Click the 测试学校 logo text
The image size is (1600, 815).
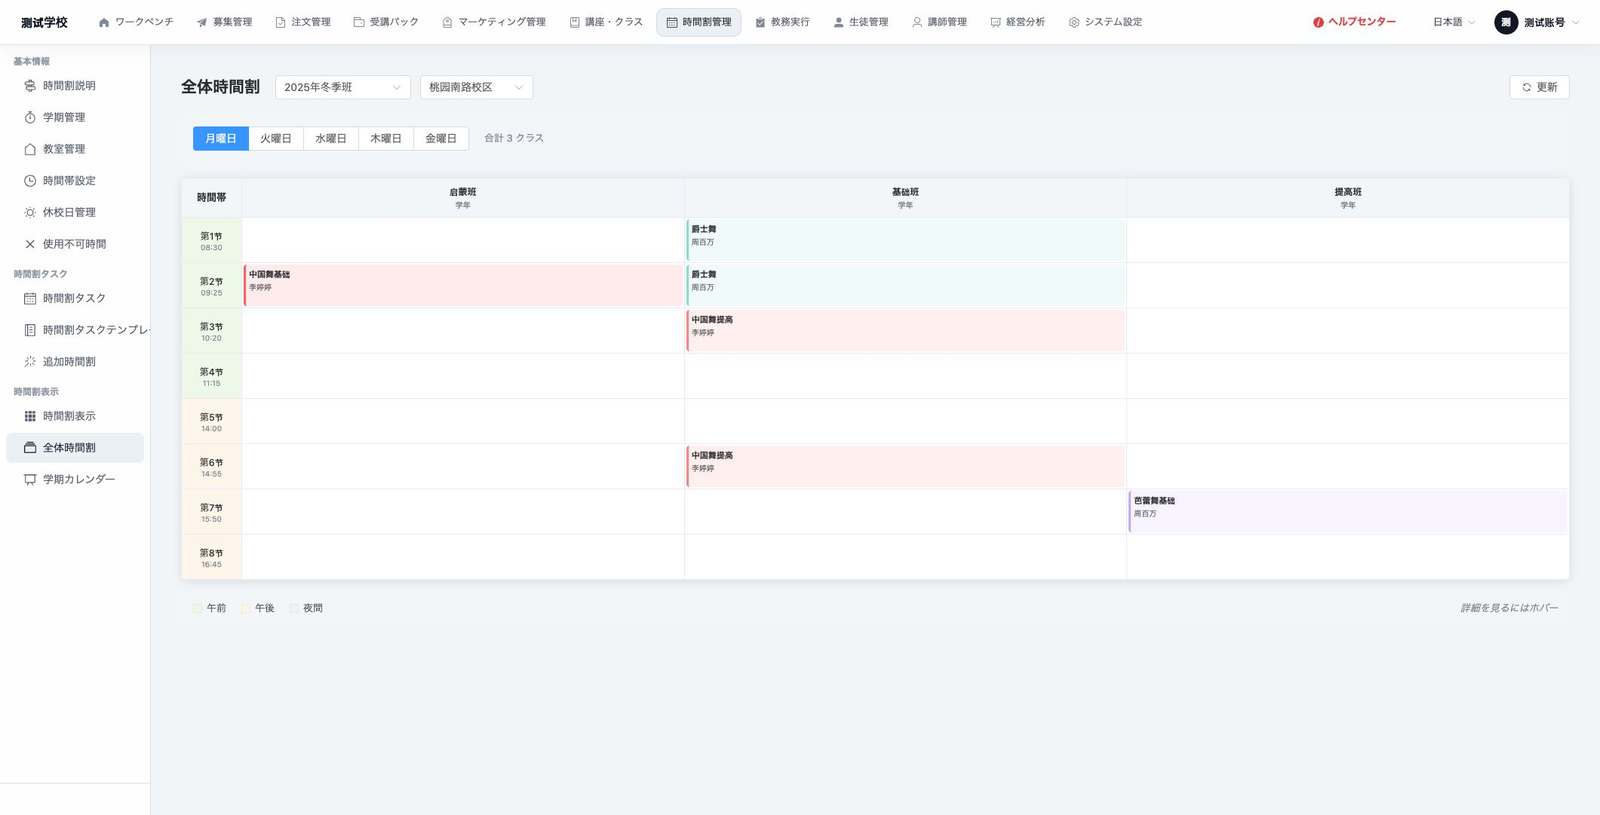tap(44, 22)
